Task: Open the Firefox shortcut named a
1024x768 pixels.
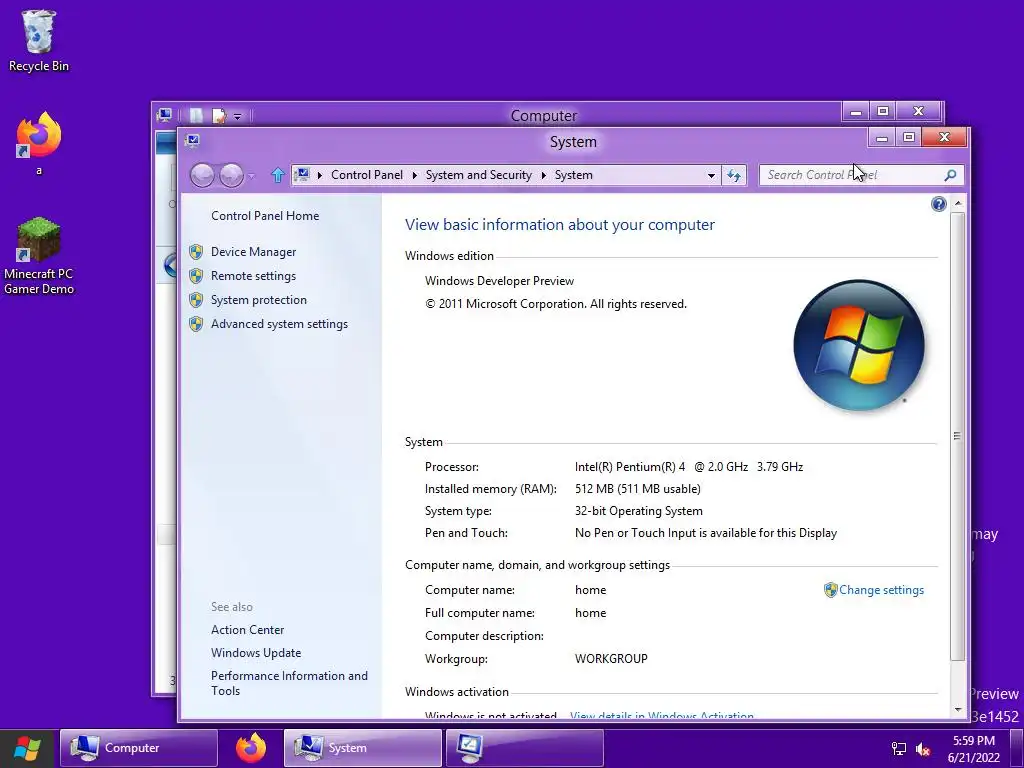Action: coord(39,143)
